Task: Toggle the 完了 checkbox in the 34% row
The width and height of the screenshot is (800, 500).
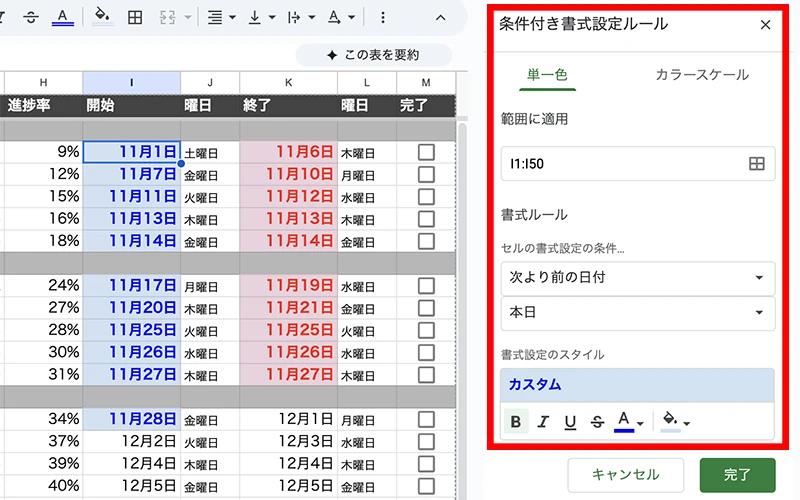Action: pos(426,418)
